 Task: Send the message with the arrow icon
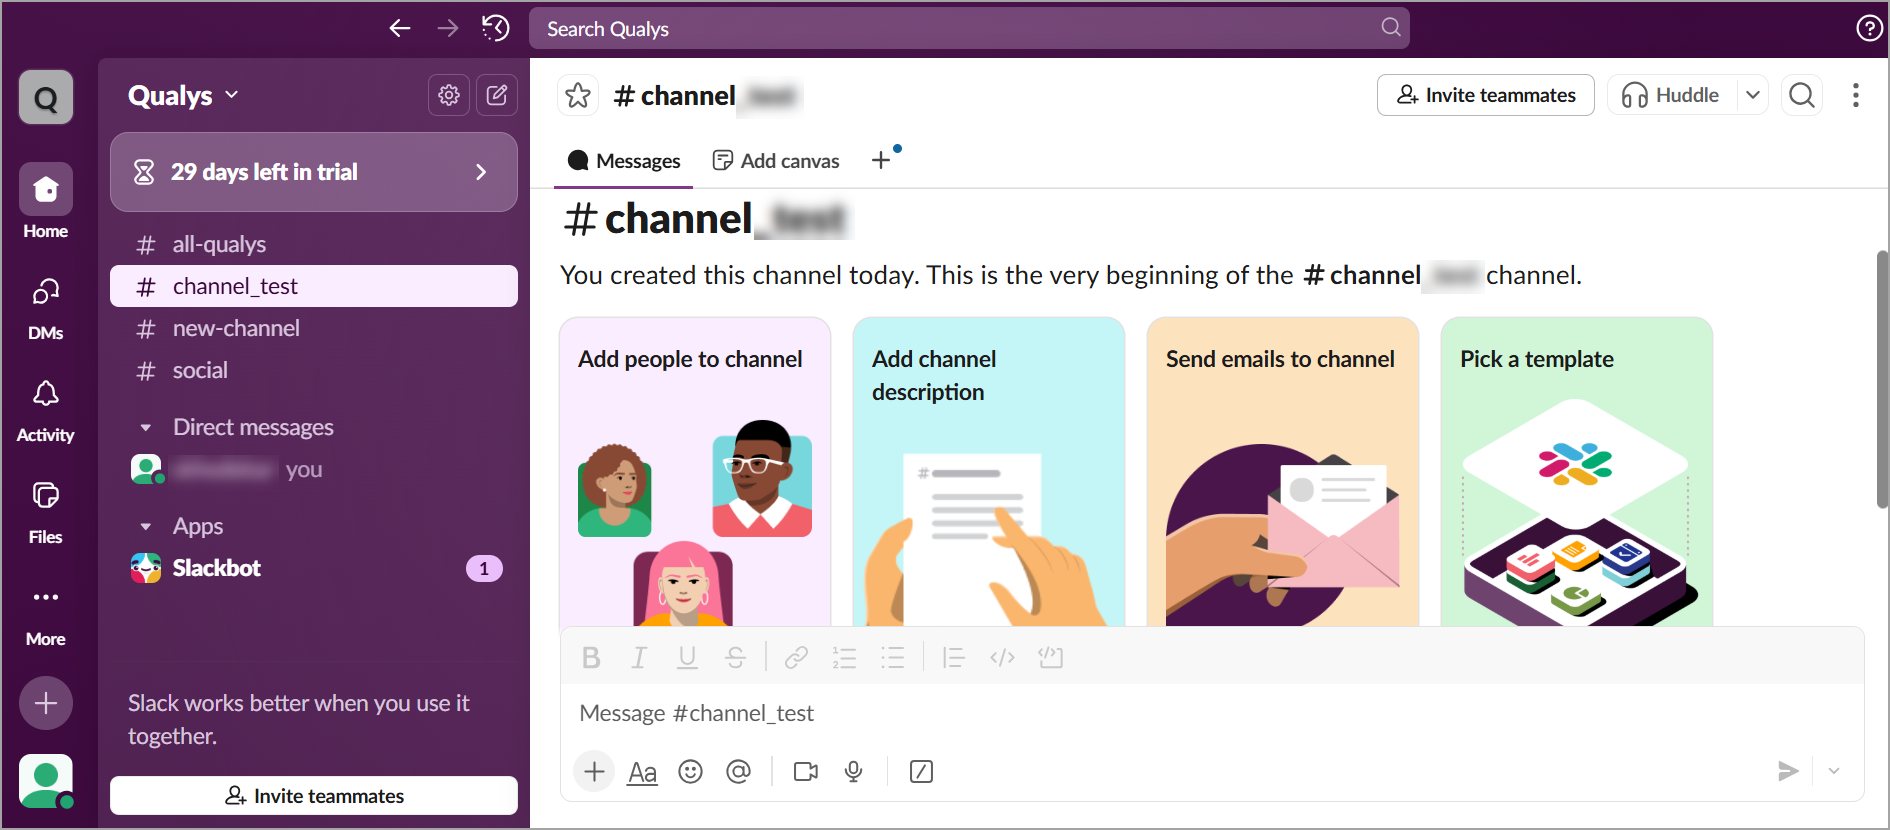point(1788,771)
